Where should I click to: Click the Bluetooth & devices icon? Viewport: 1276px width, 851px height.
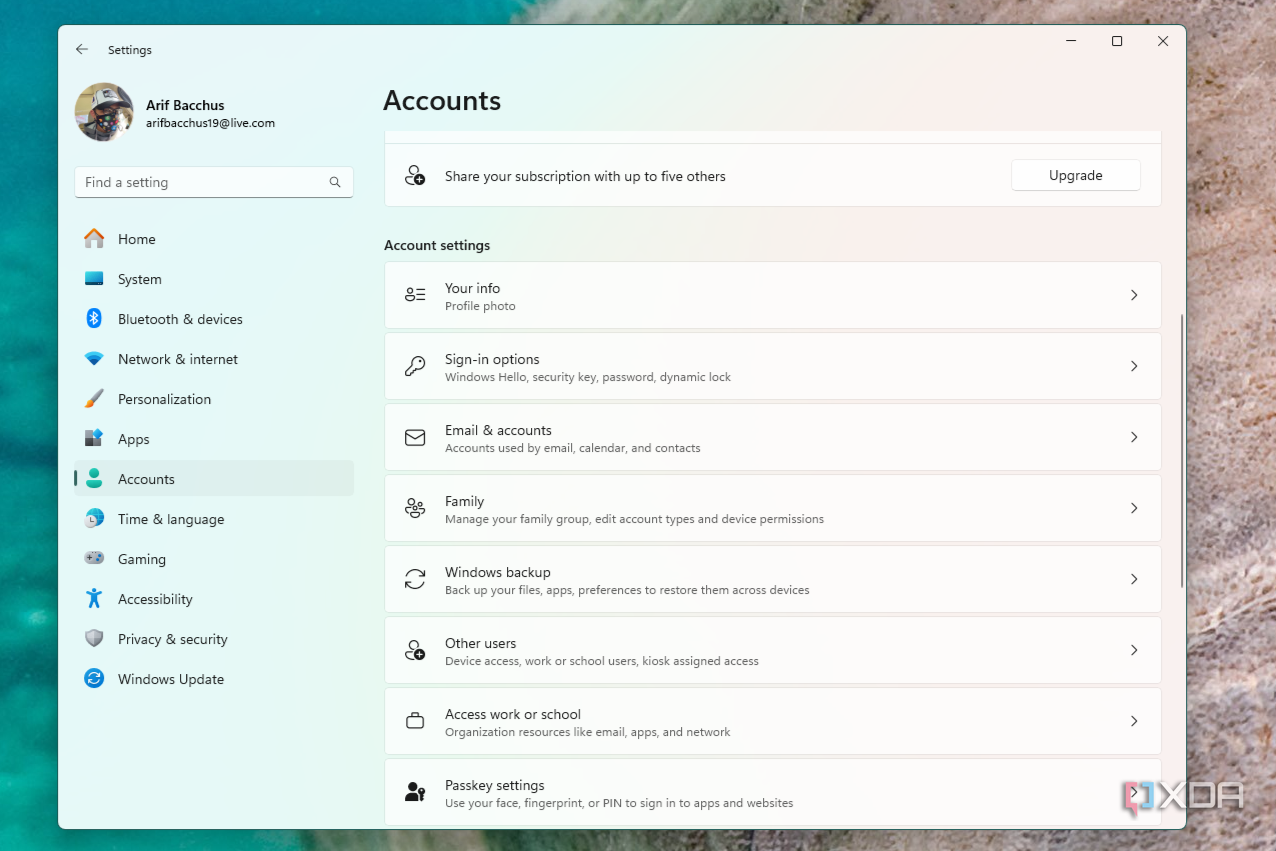tap(93, 318)
